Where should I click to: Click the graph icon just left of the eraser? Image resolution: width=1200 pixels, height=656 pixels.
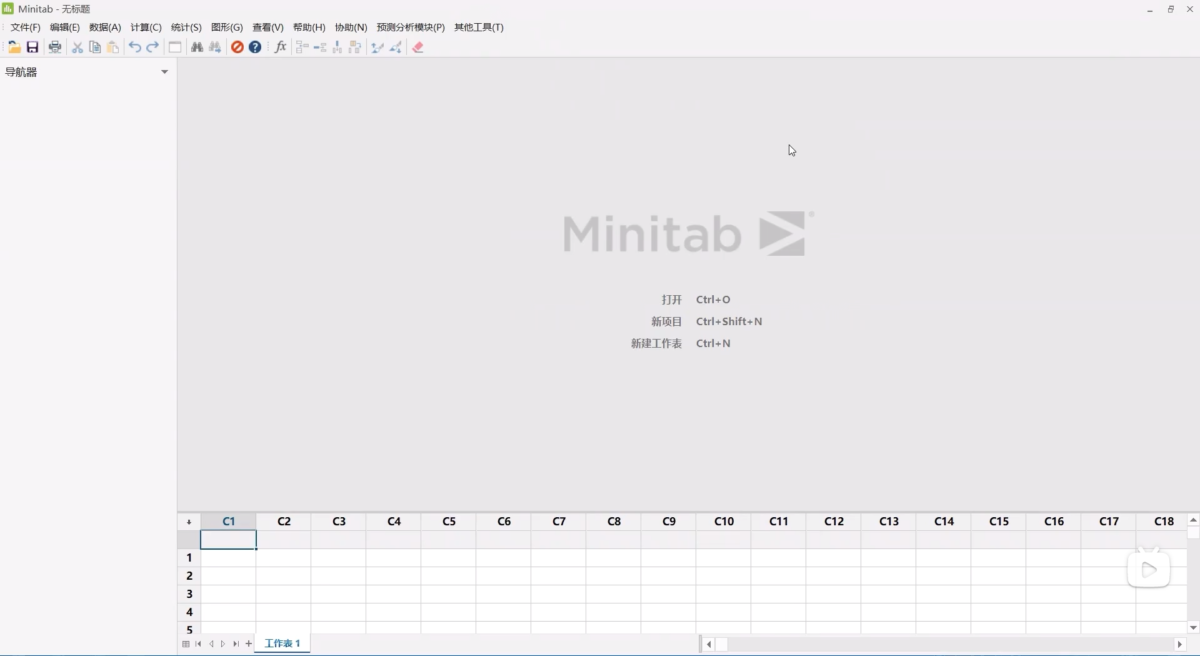pyautogui.click(x=396, y=47)
